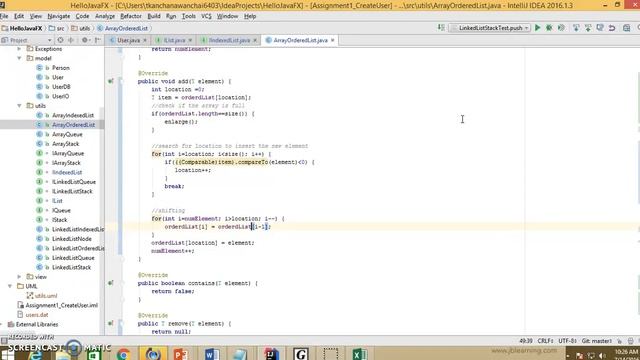Open the Analyze menu
Viewport: 640px width, 360px height.
point(105,16)
